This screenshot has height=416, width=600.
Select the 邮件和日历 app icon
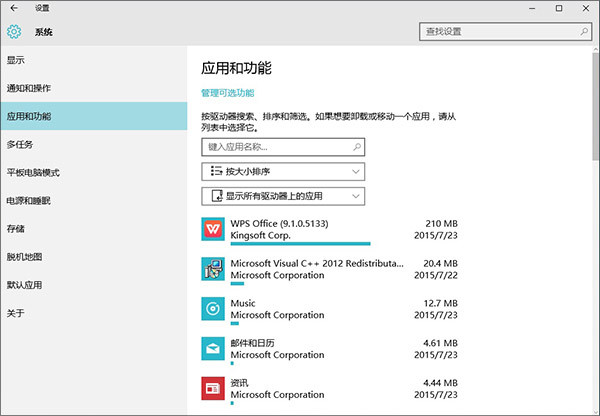pyautogui.click(x=213, y=348)
